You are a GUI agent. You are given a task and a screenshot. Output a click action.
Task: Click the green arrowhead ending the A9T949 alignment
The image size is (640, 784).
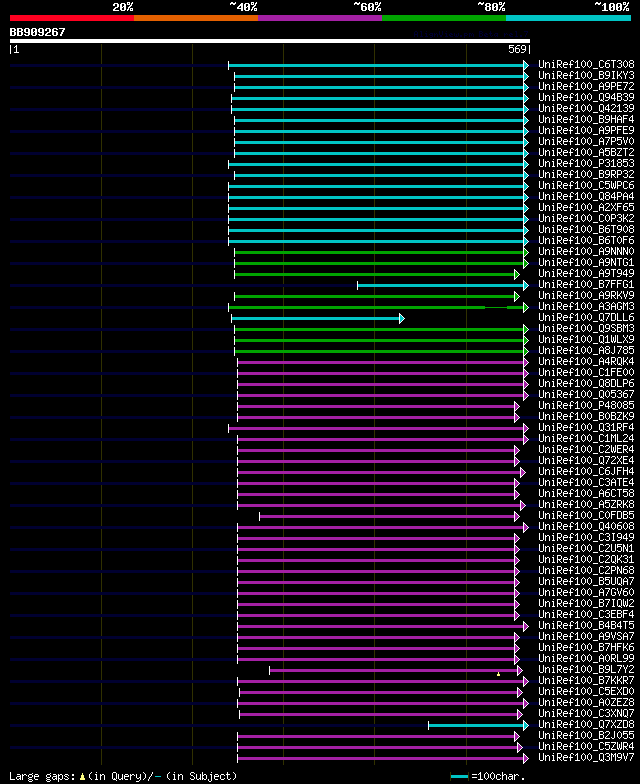517,274
